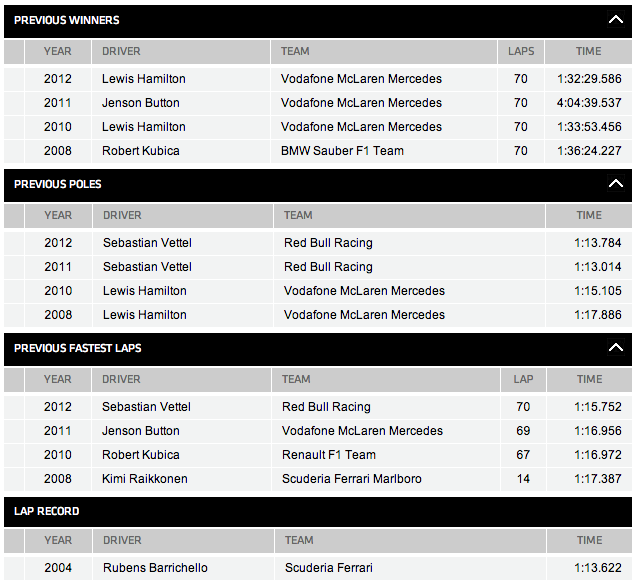Select the Laps column header in Previous Winners

(x=521, y=51)
